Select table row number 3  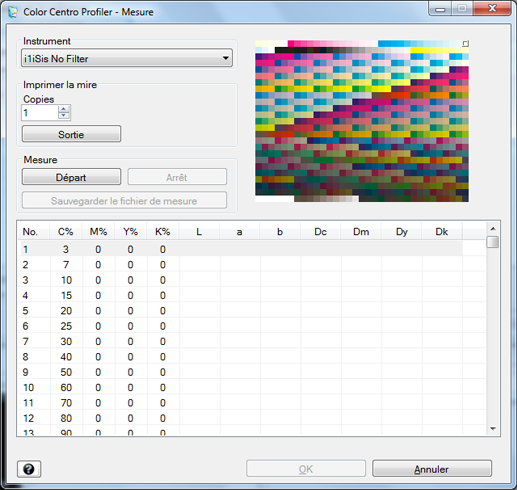pos(241,280)
